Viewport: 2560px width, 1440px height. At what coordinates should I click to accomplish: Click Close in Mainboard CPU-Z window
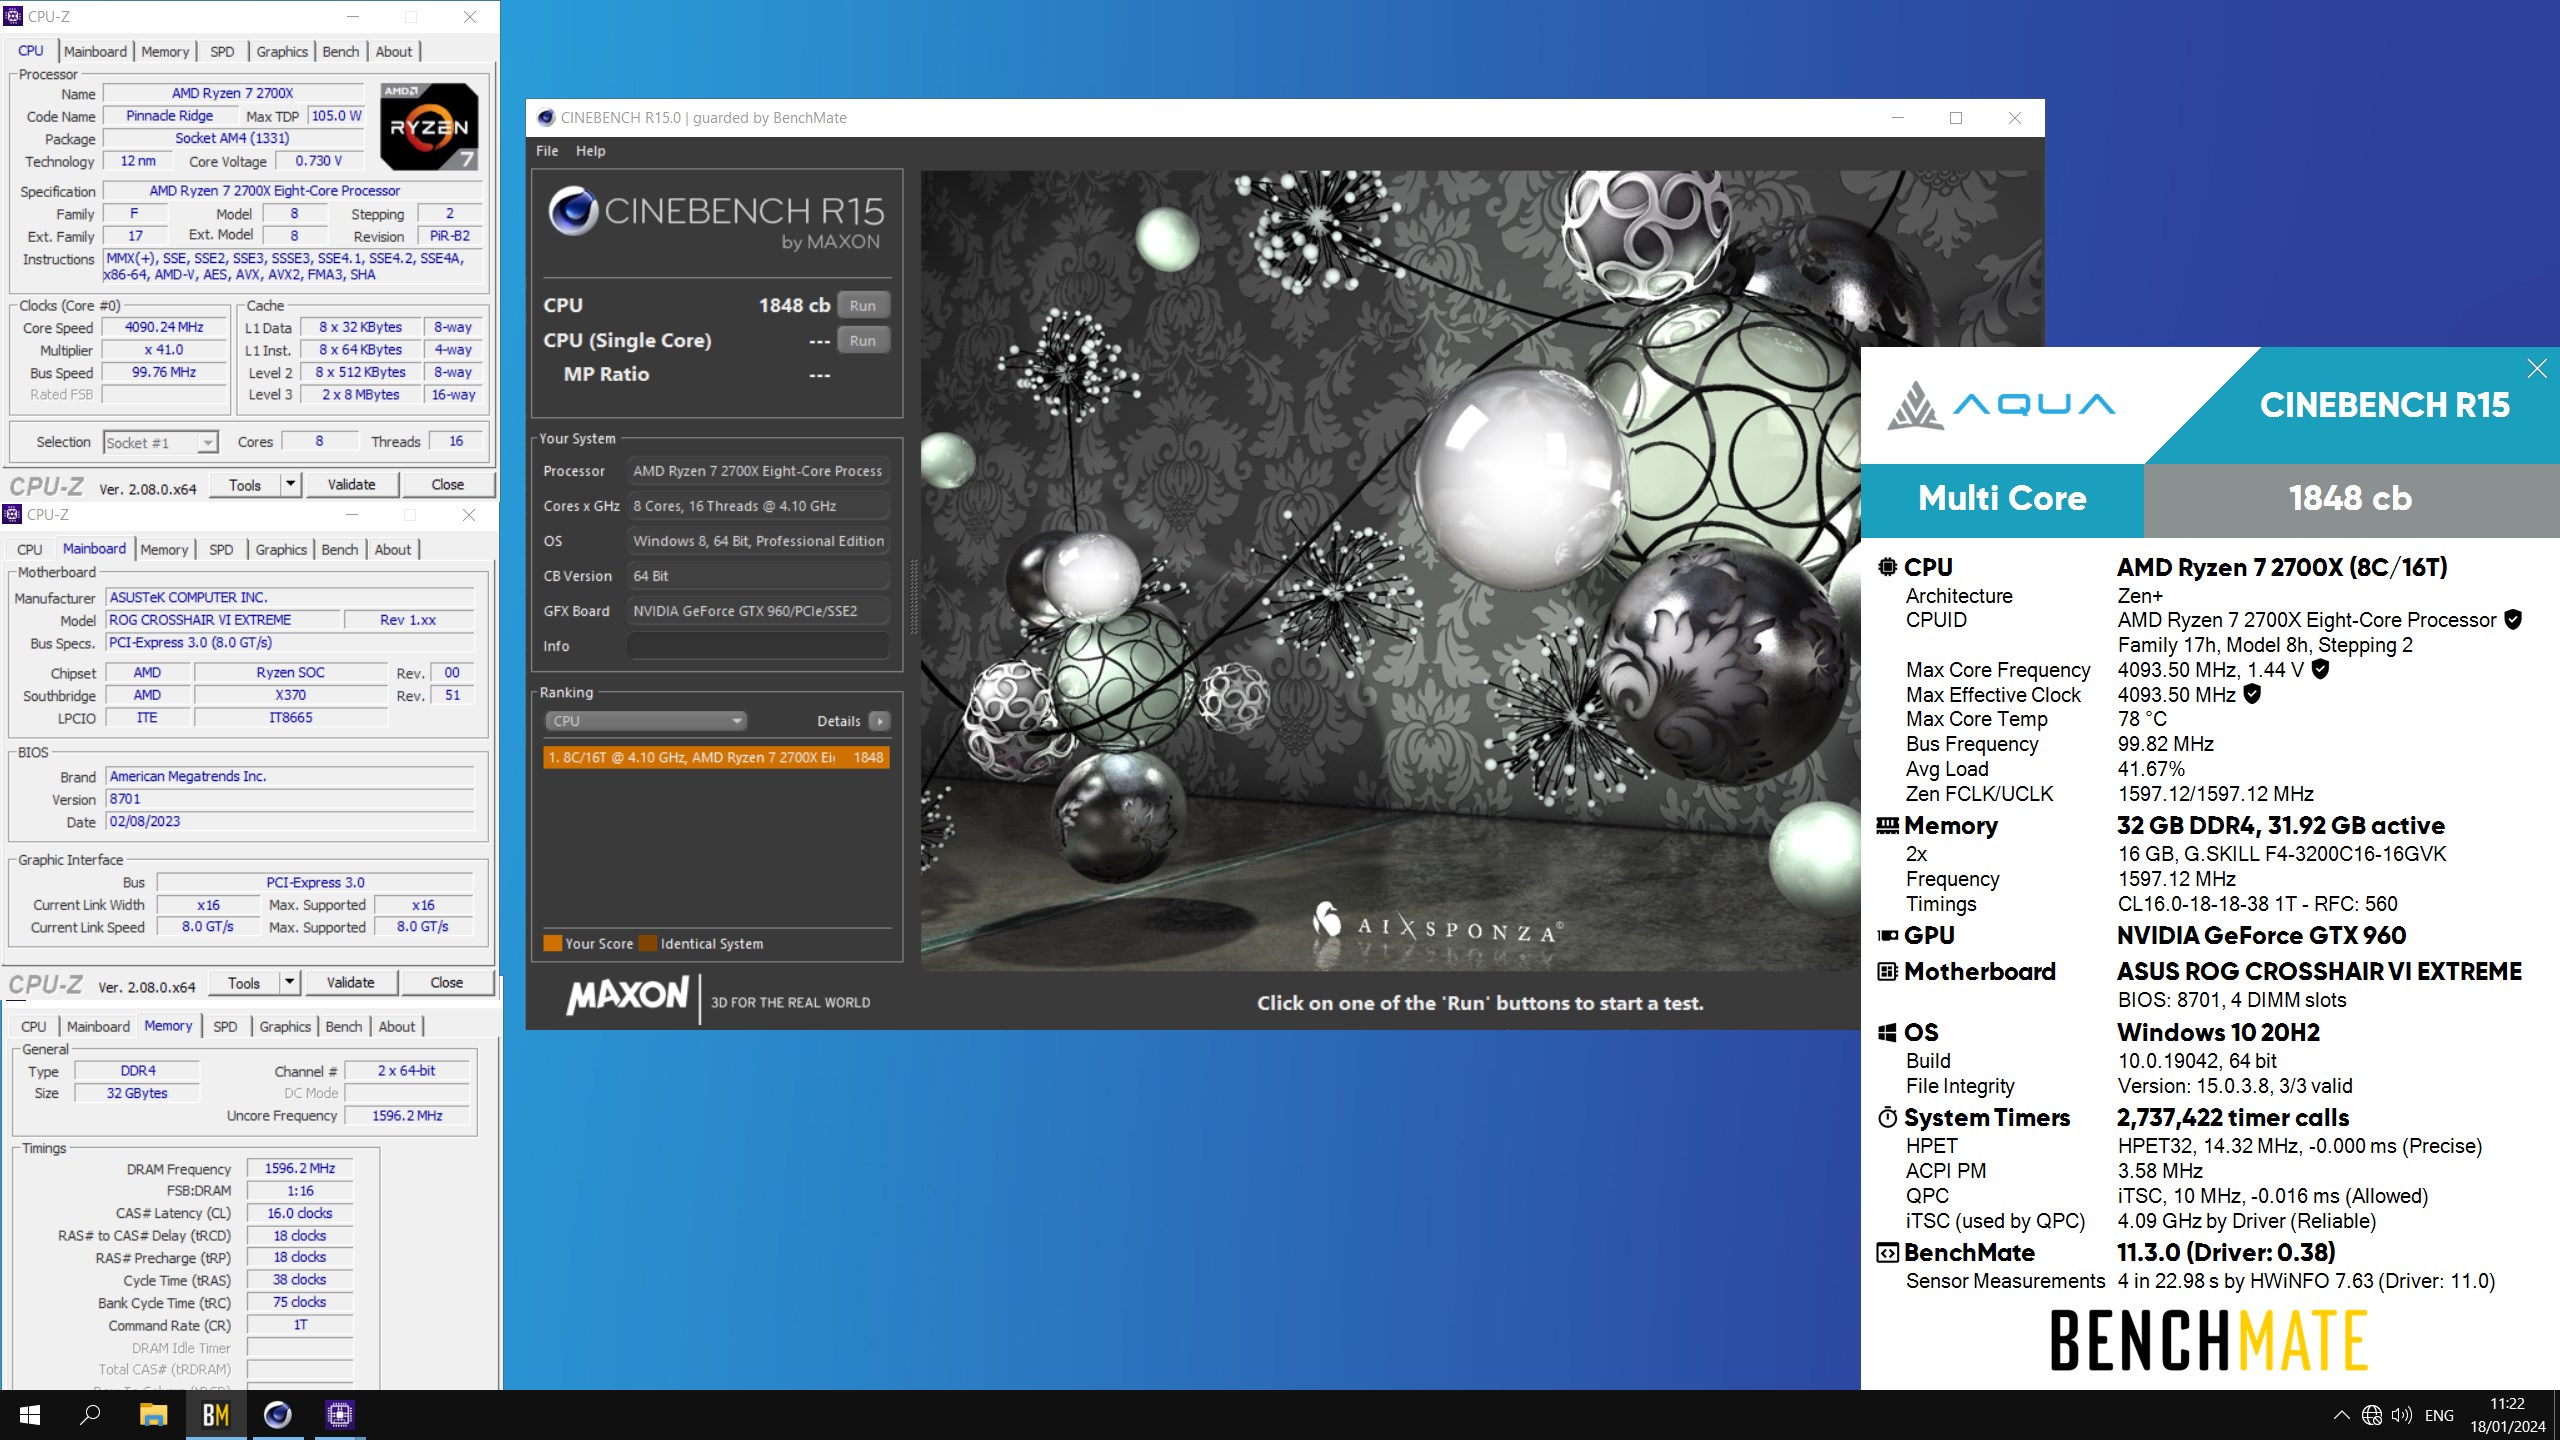[447, 983]
